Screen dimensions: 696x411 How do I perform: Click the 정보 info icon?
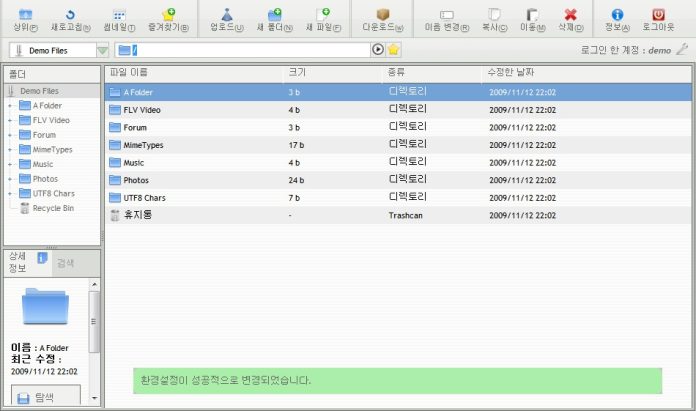pos(617,15)
